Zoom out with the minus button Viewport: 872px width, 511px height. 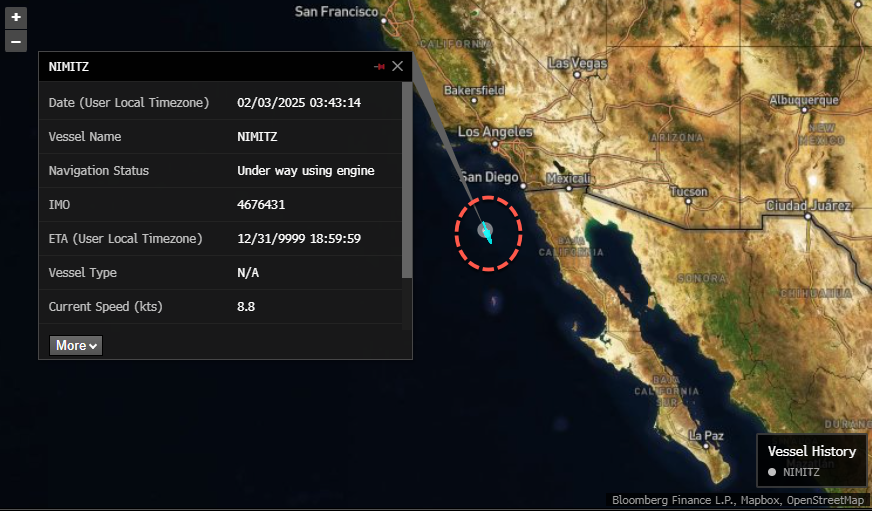coord(16,41)
